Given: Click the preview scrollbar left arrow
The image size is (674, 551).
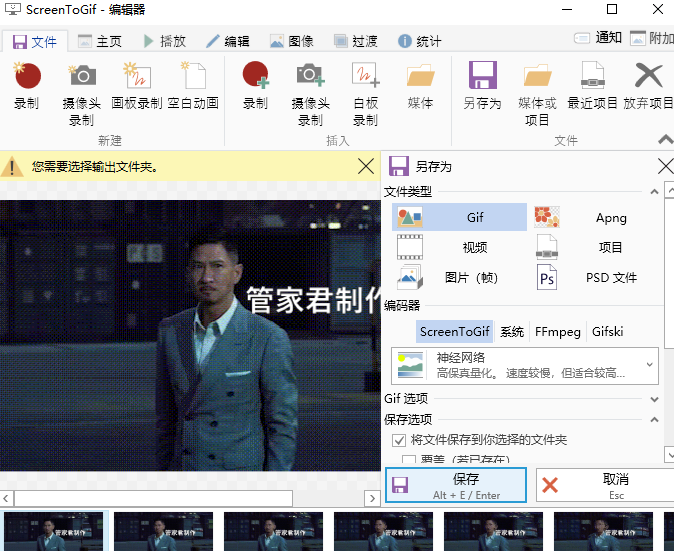Looking at the screenshot, I should pyautogui.click(x=6, y=499).
